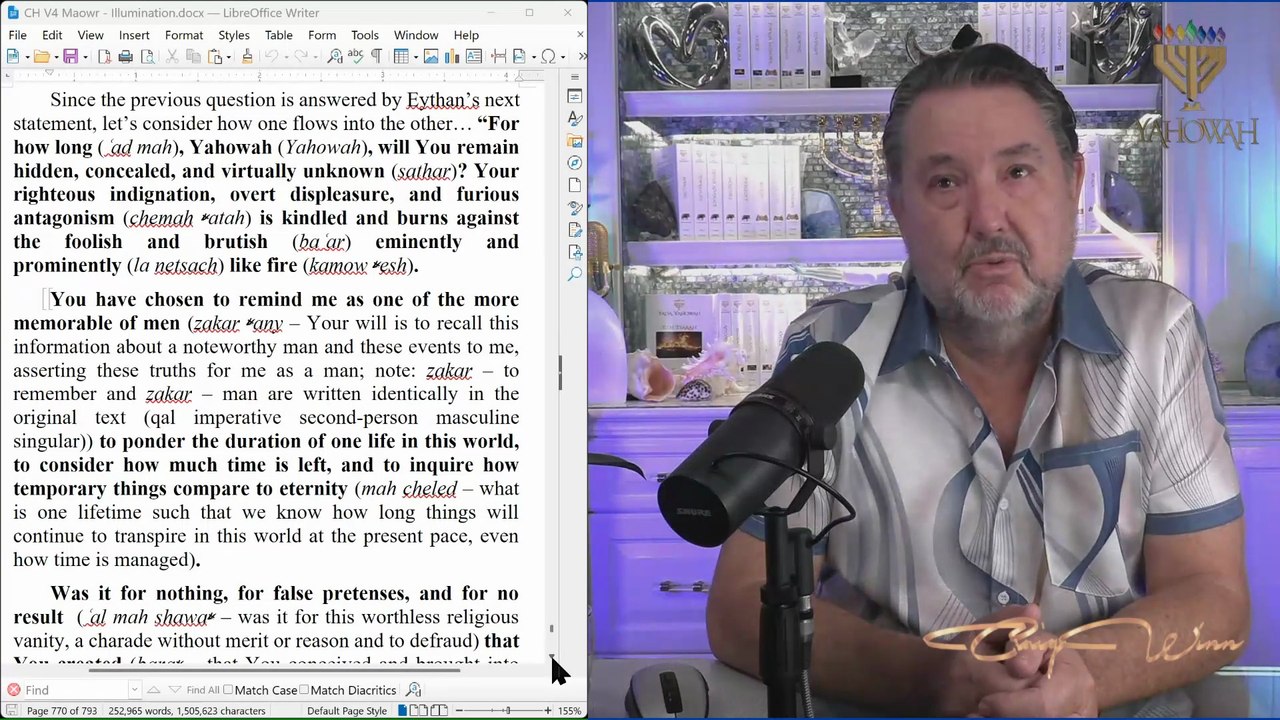The image size is (1280, 720).
Task: Open sidebar Accessibility Check deck
Action: pos(575,252)
